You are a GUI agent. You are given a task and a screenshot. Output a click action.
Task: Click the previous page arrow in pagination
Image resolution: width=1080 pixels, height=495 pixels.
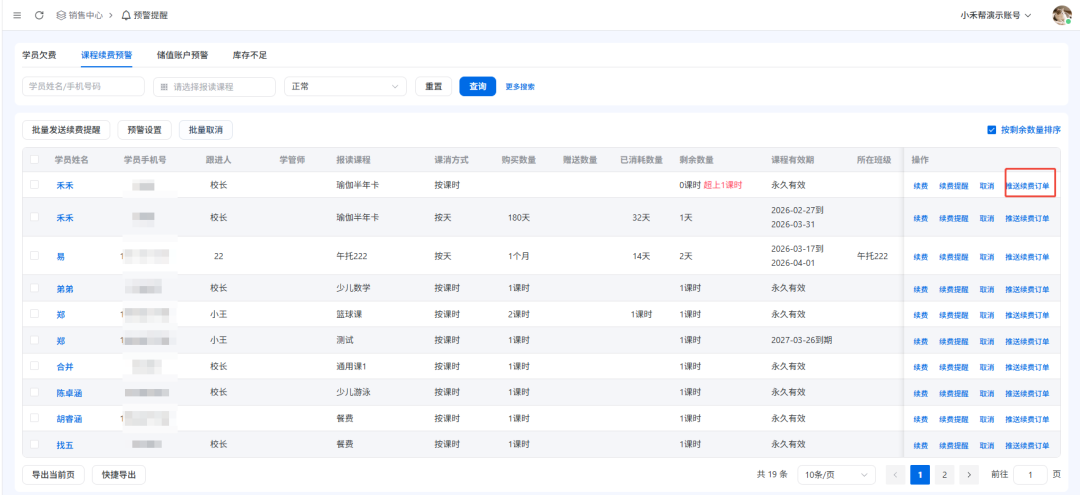(895, 475)
